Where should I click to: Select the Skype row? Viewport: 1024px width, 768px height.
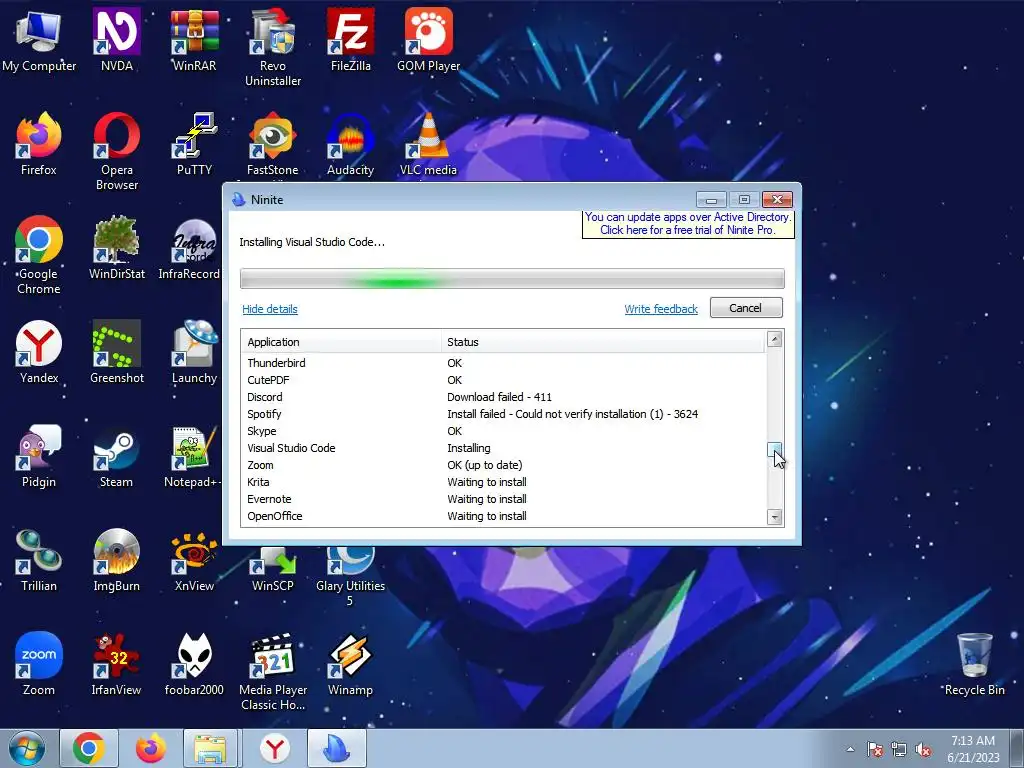coord(504,431)
